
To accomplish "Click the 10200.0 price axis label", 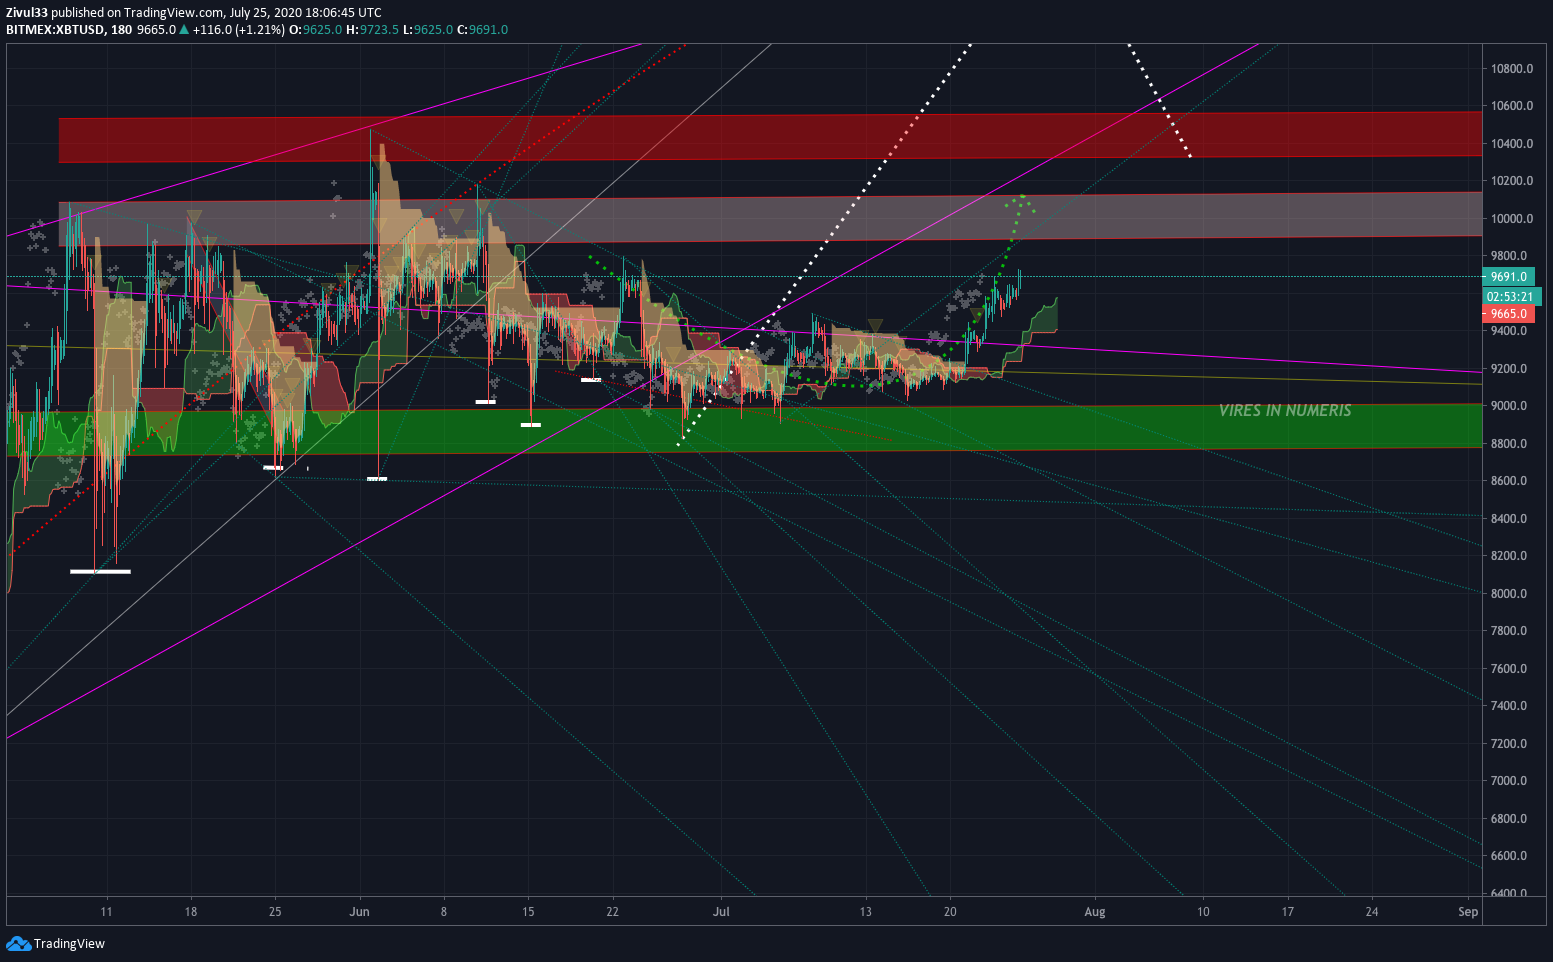I will point(1512,181).
